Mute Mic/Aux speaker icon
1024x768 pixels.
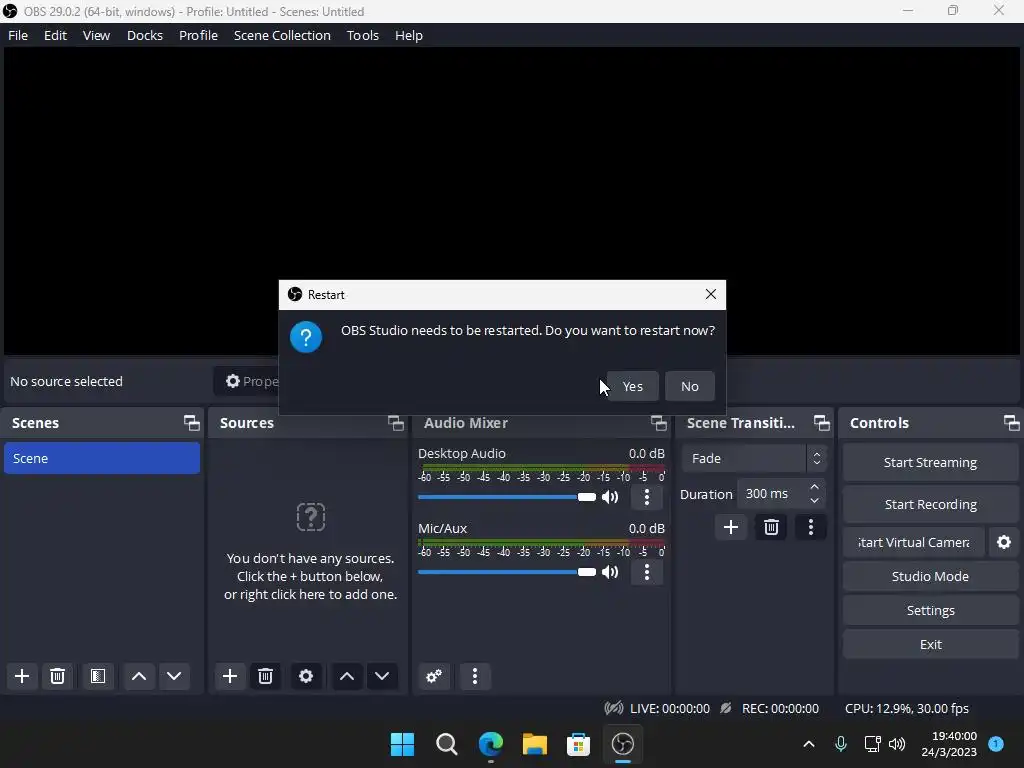[610, 572]
